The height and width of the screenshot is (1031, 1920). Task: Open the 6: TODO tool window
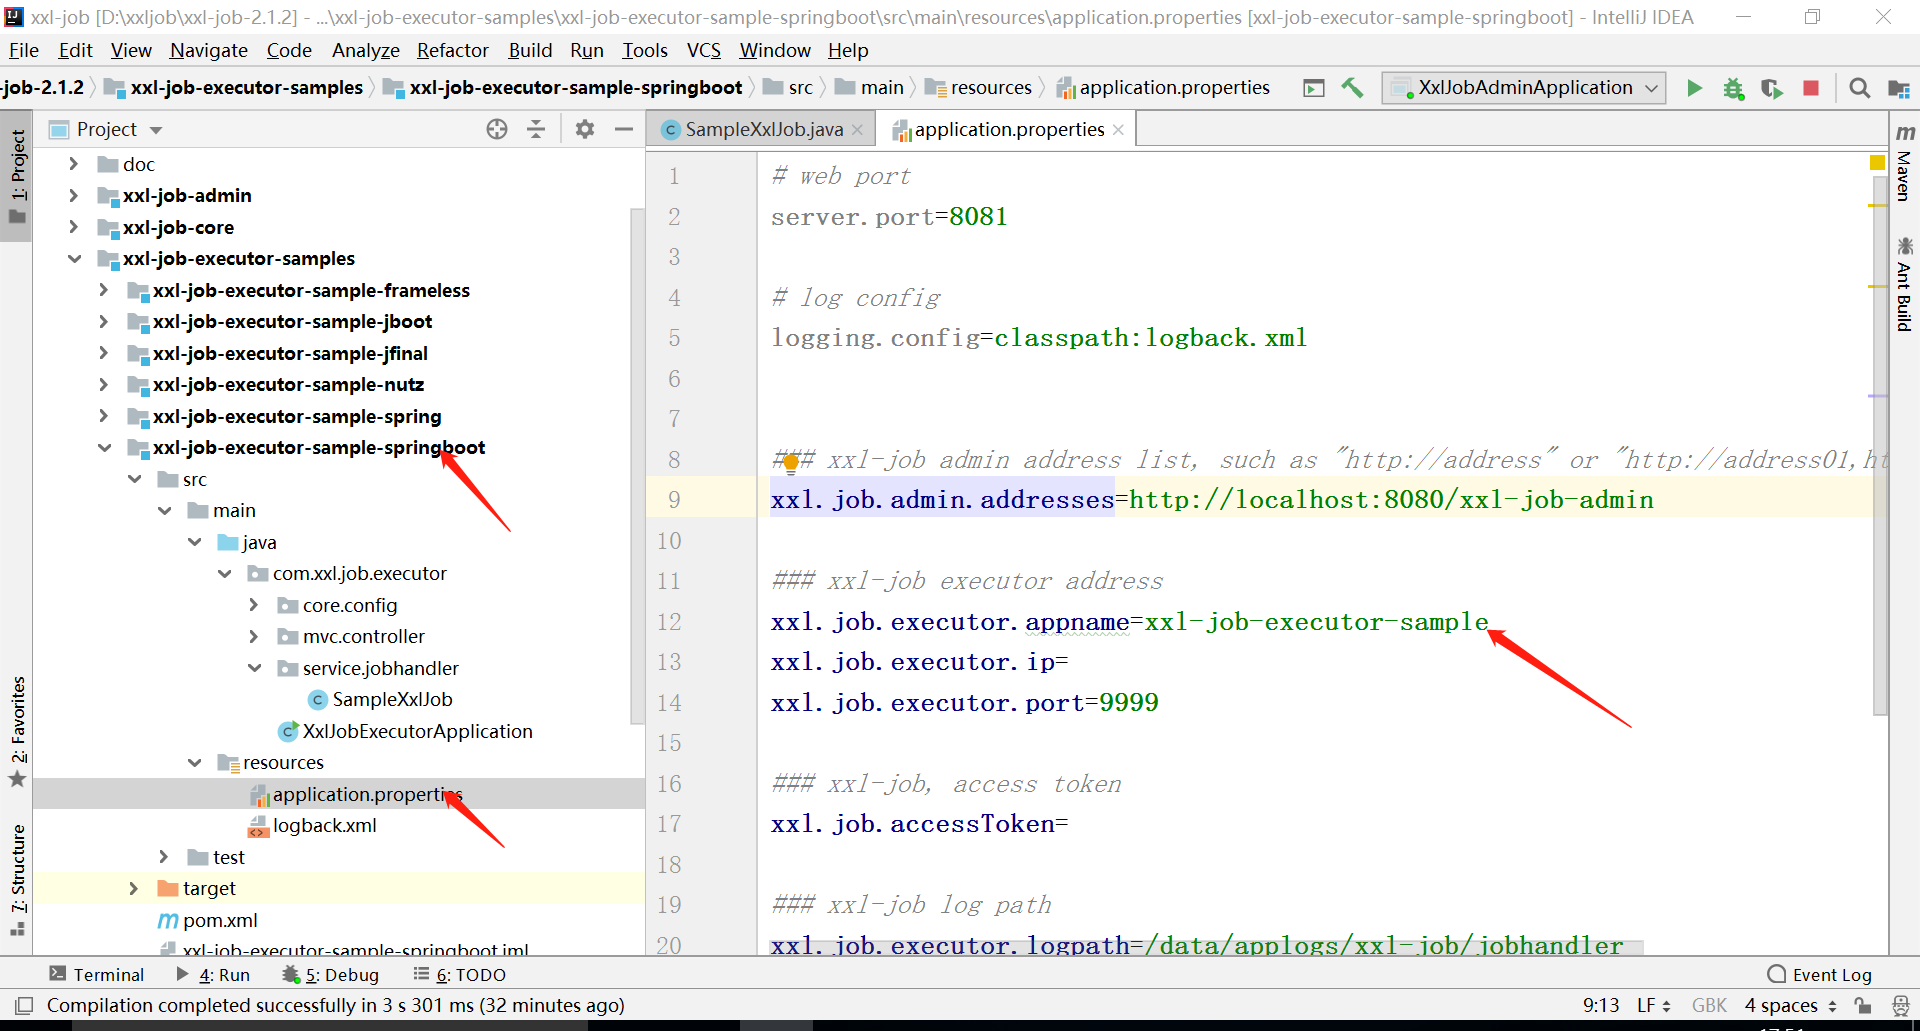click(x=460, y=974)
